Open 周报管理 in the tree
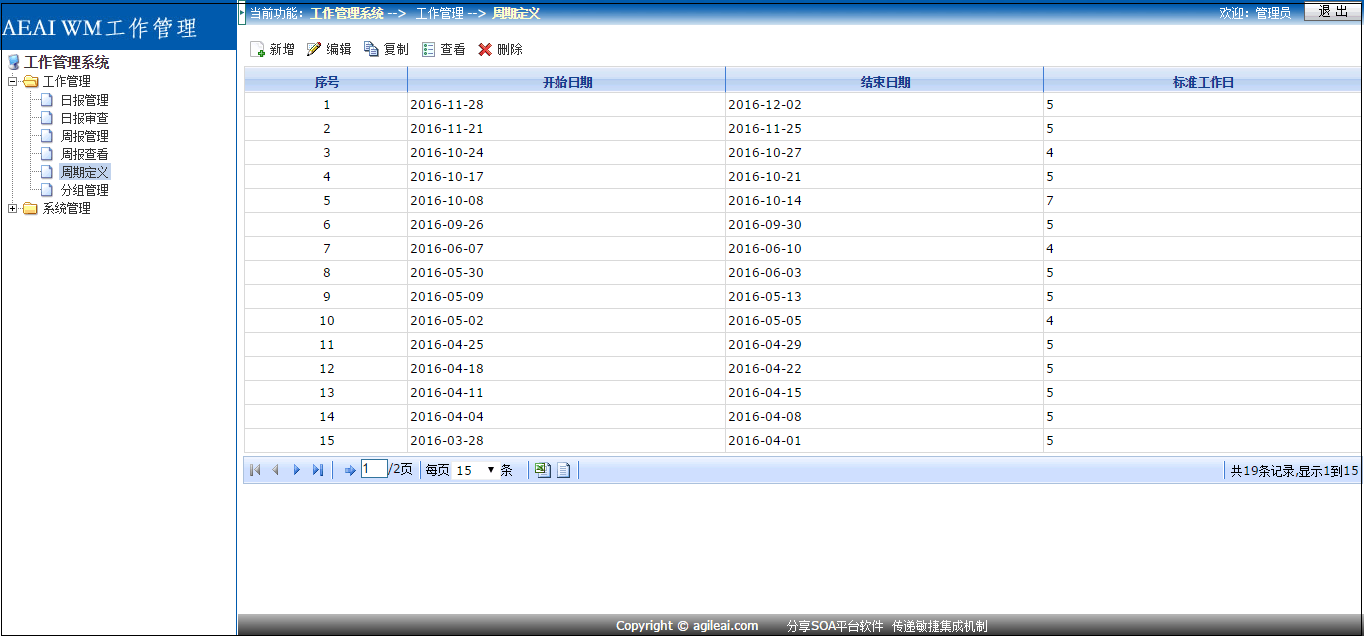The height and width of the screenshot is (636, 1364). click(x=85, y=136)
